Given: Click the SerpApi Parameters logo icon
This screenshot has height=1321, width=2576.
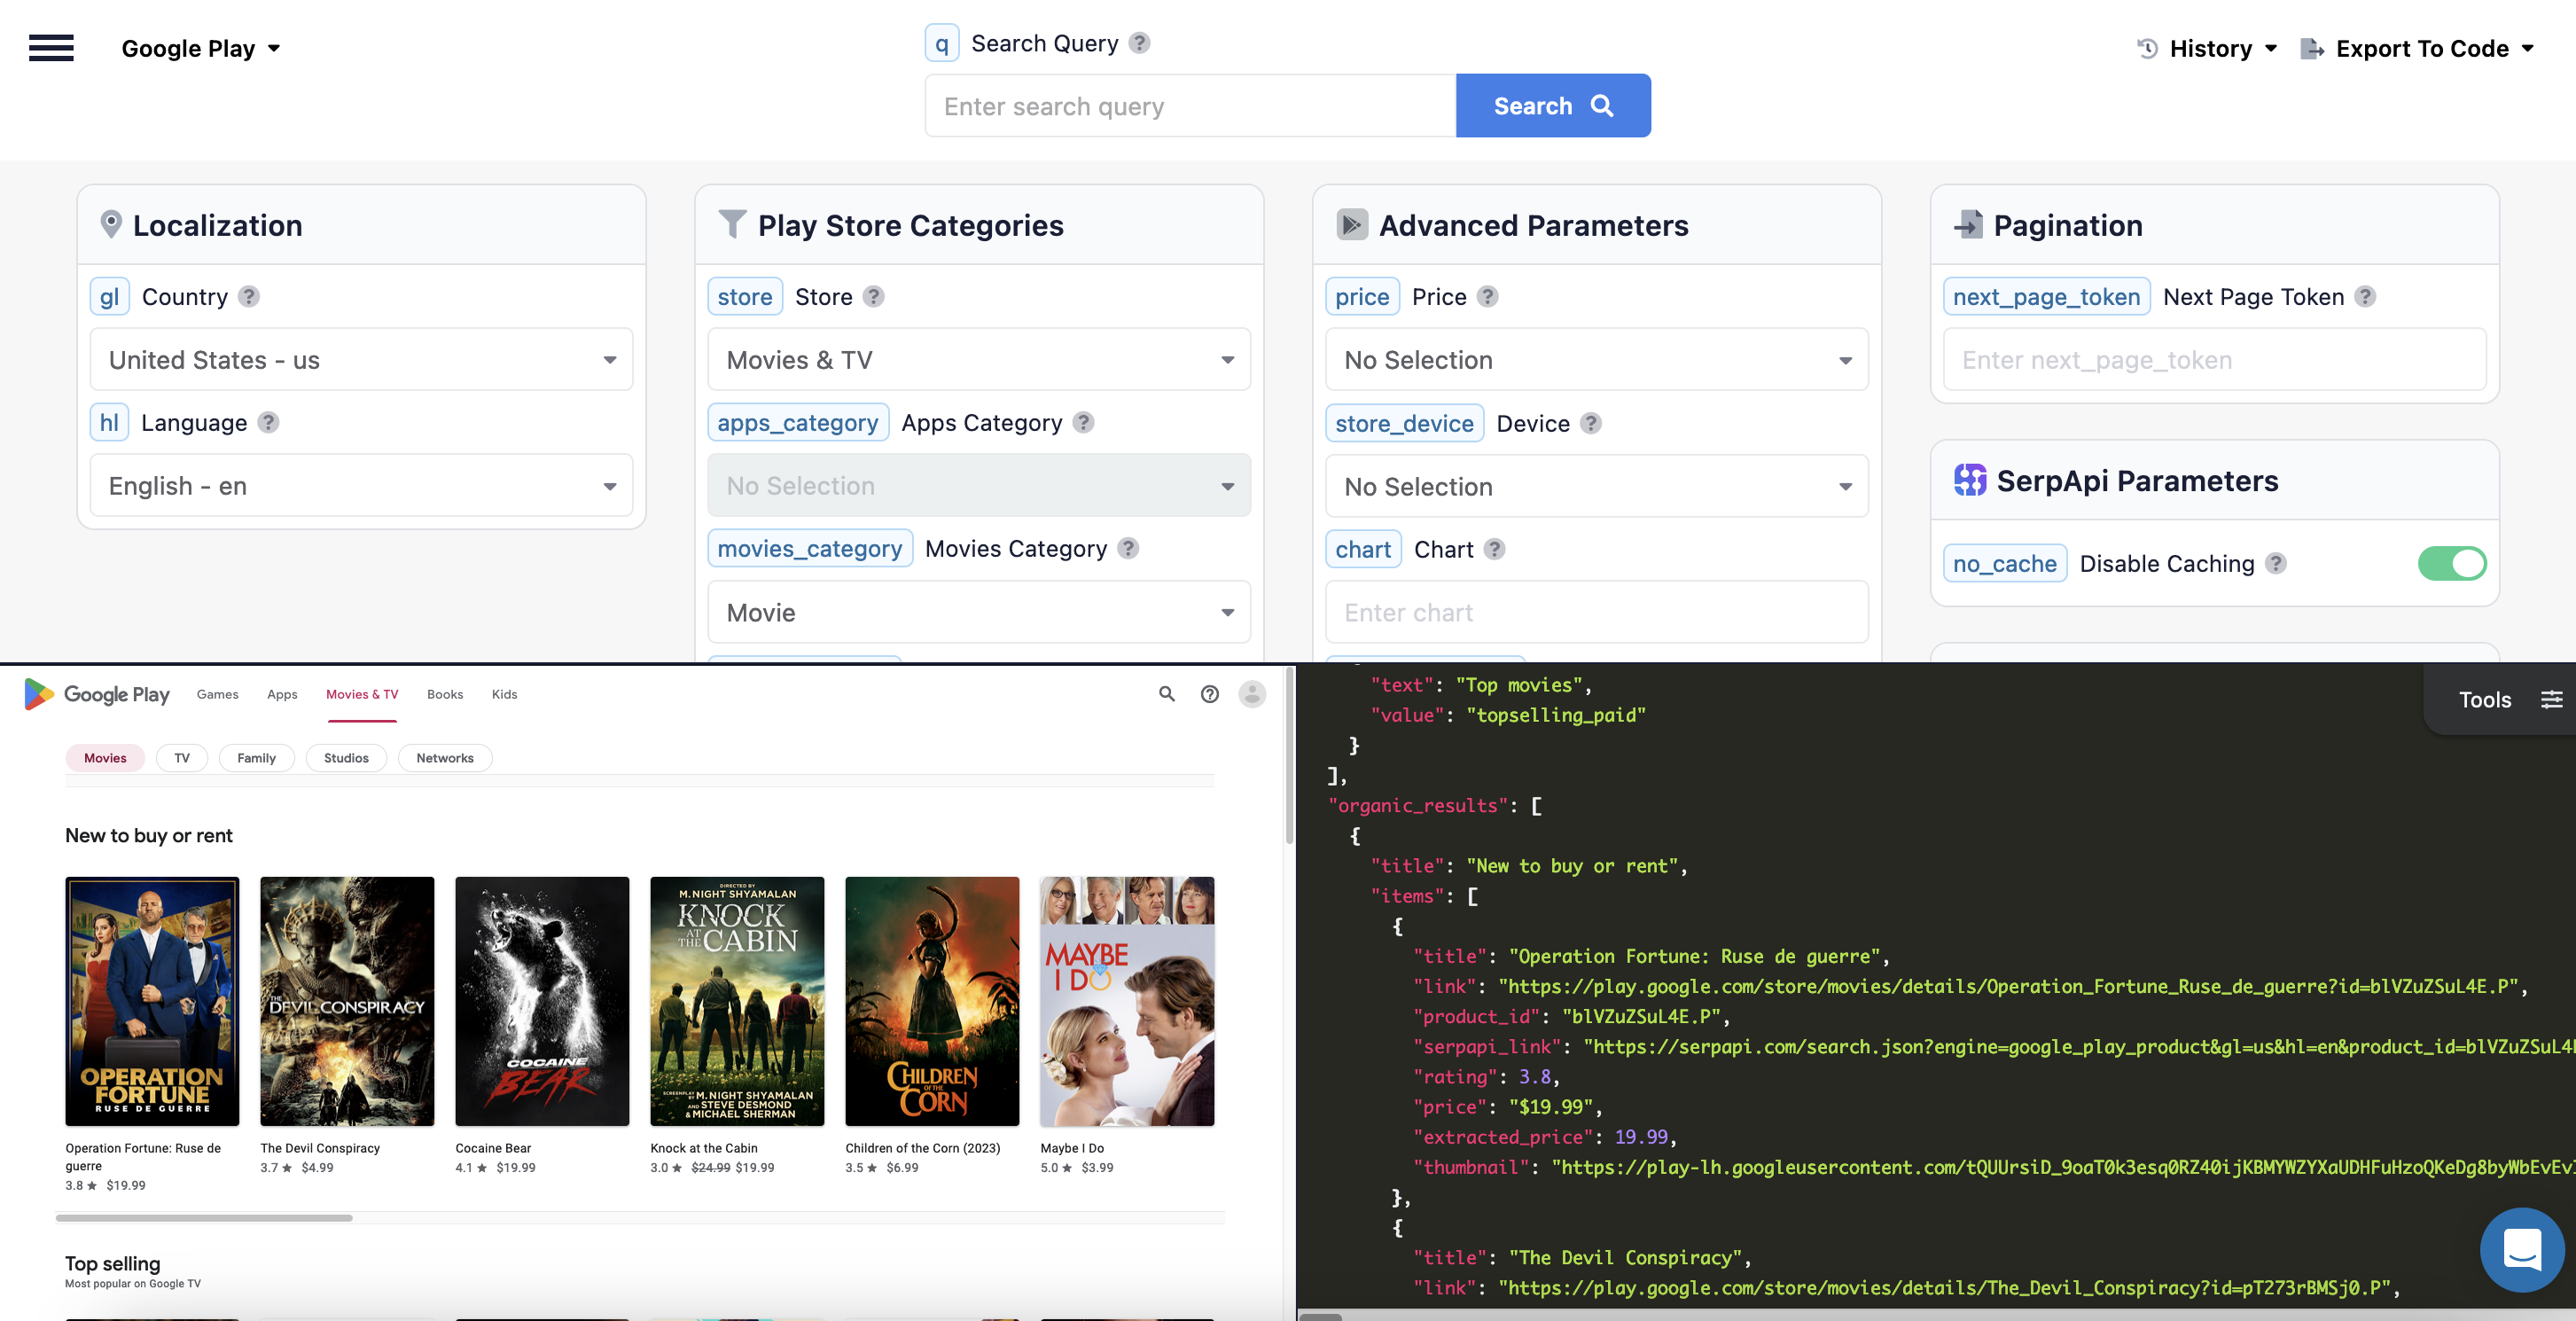Looking at the screenshot, I should [x=1971, y=480].
